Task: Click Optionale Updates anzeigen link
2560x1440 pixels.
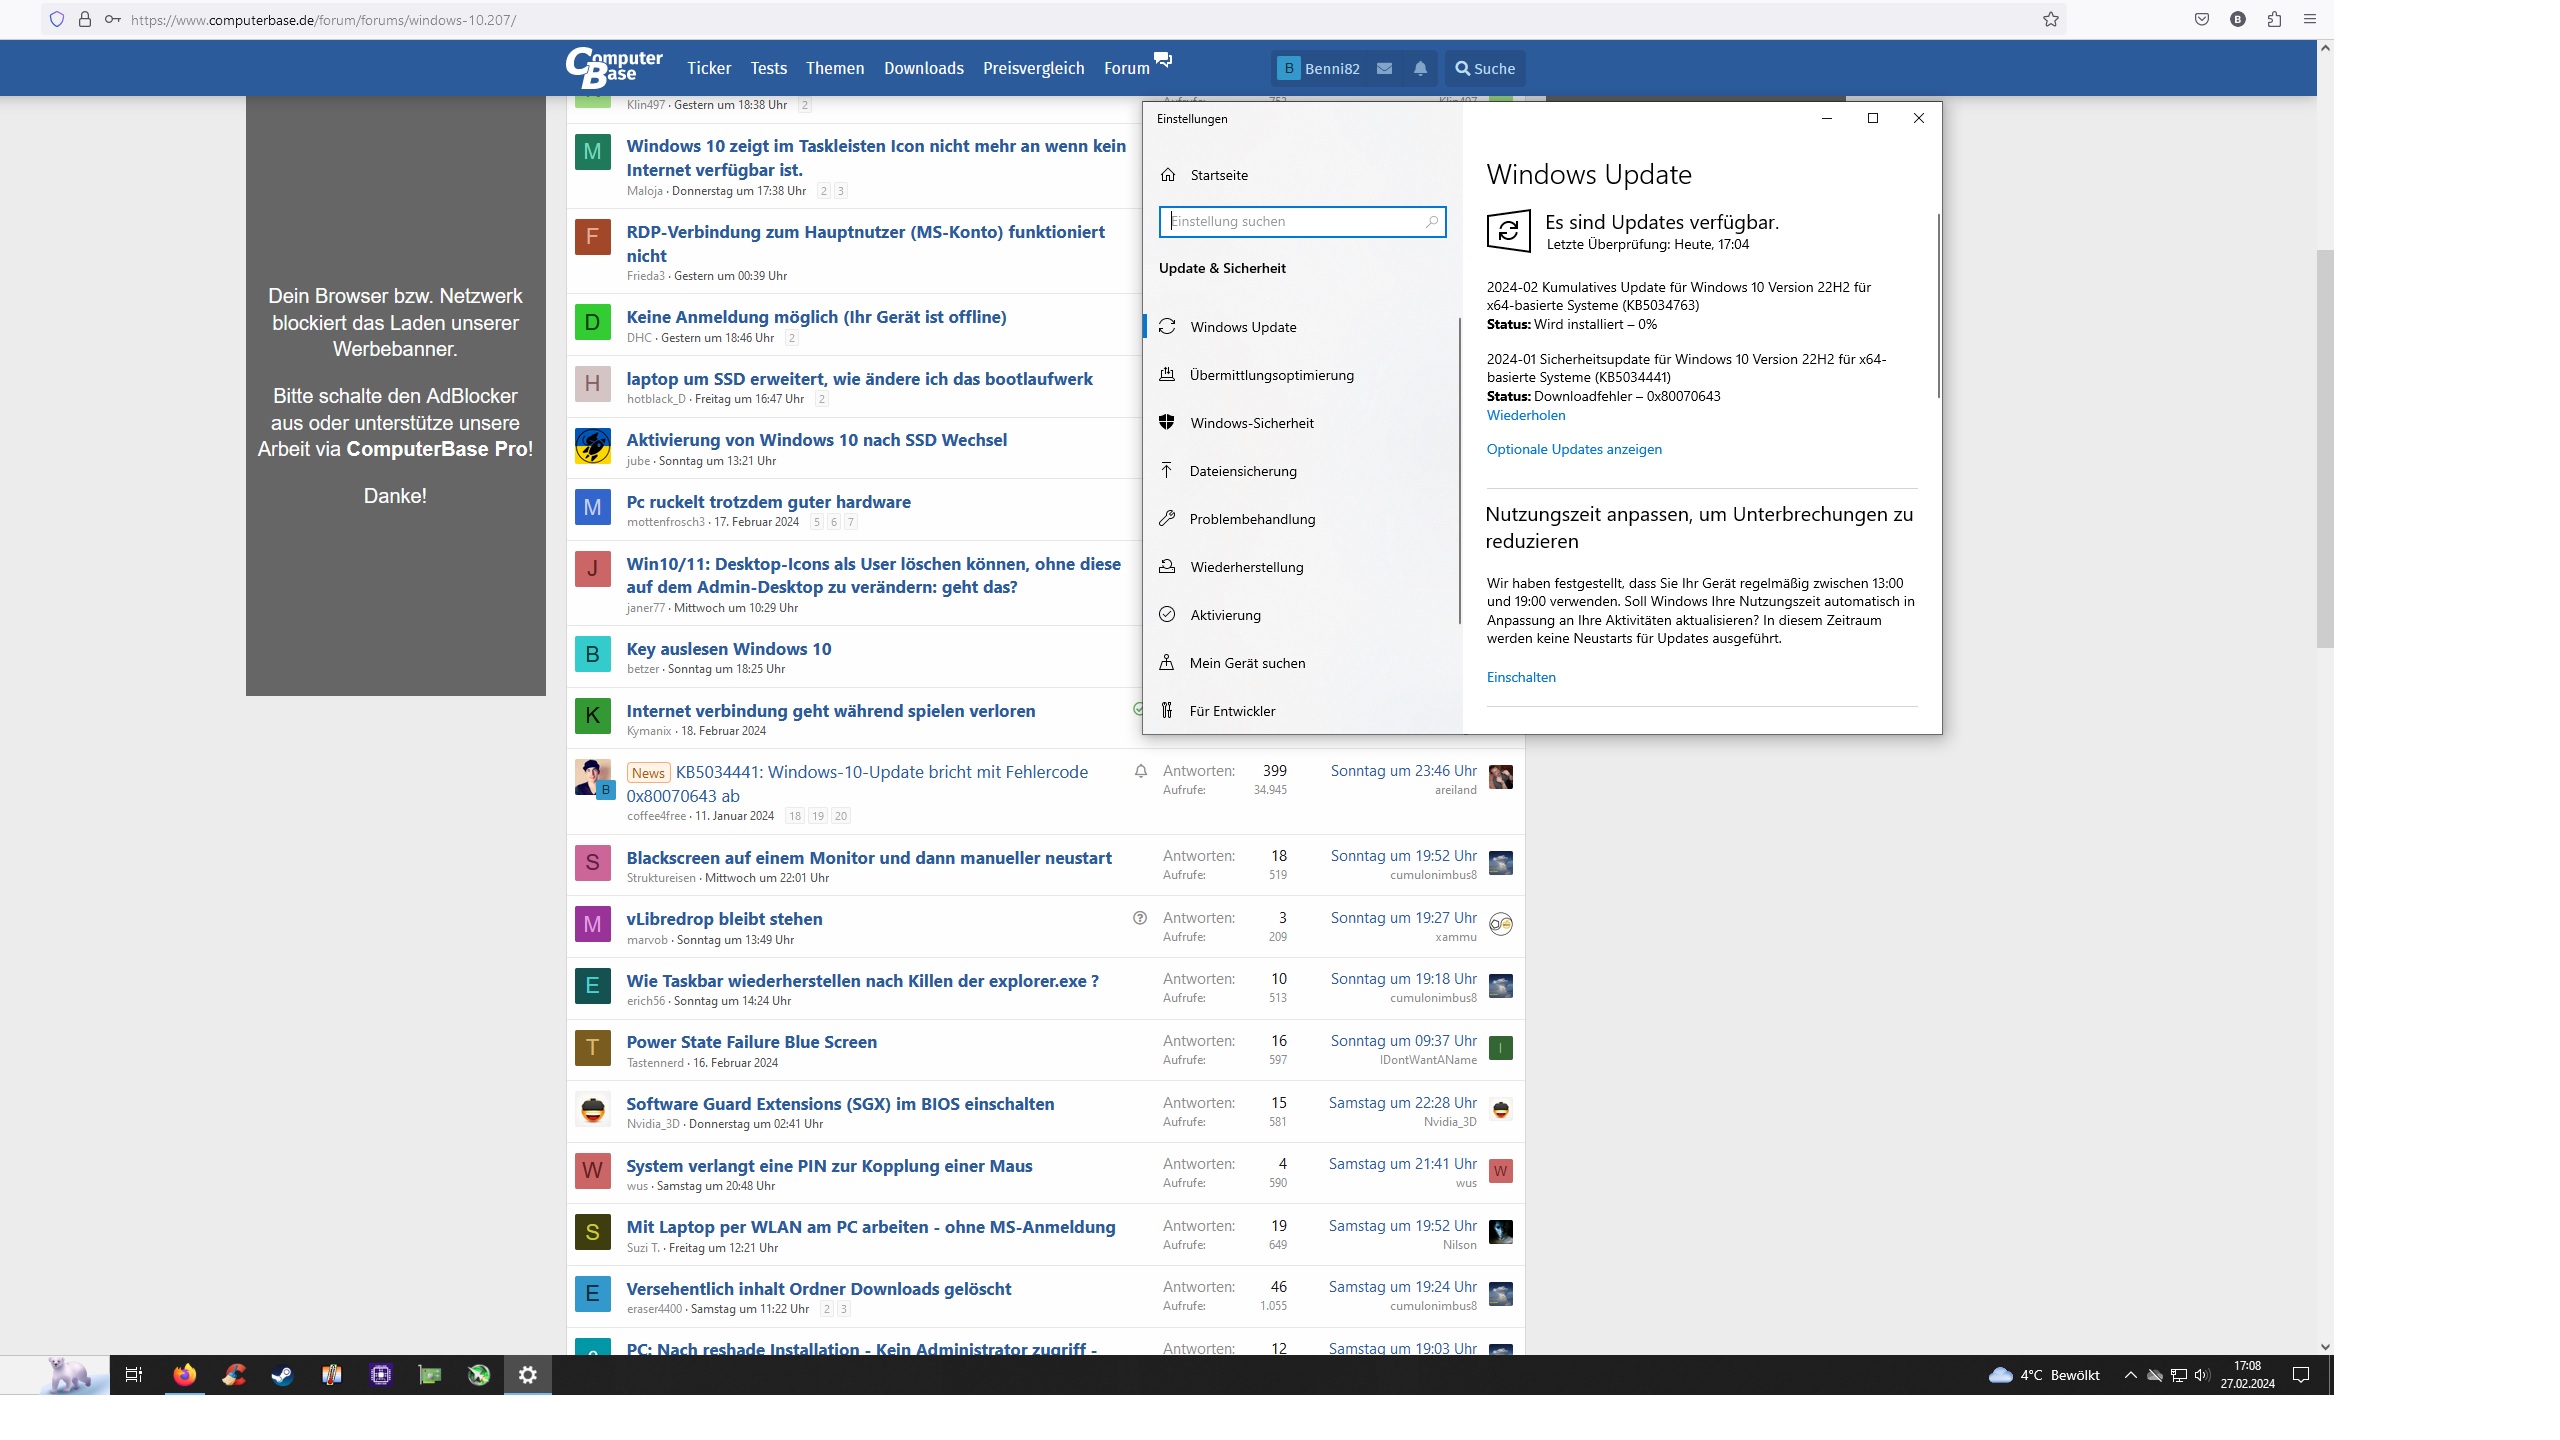Action: (x=1573, y=449)
